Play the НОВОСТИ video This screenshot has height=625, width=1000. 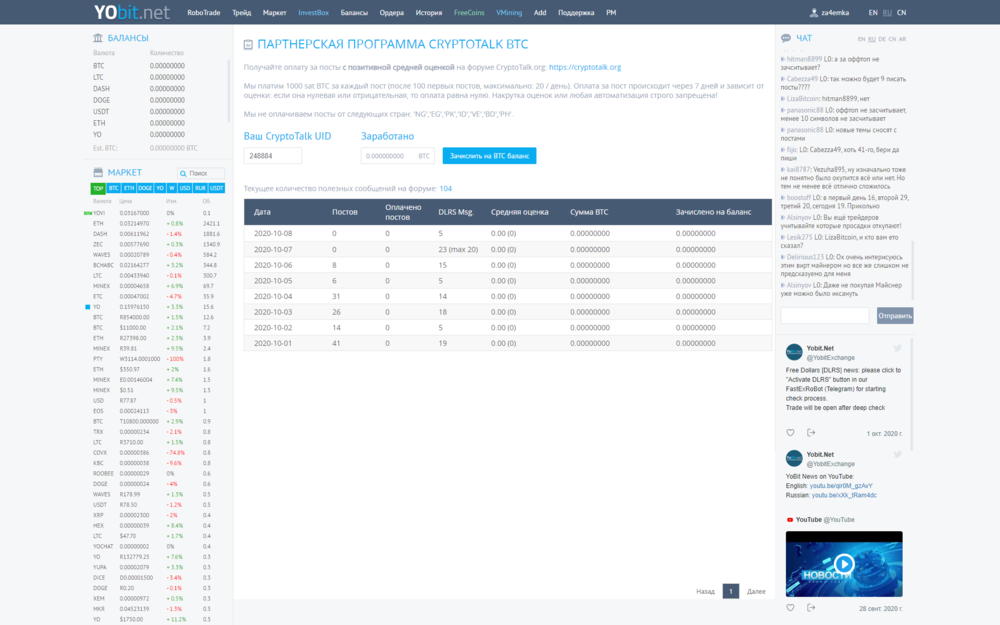pos(844,563)
